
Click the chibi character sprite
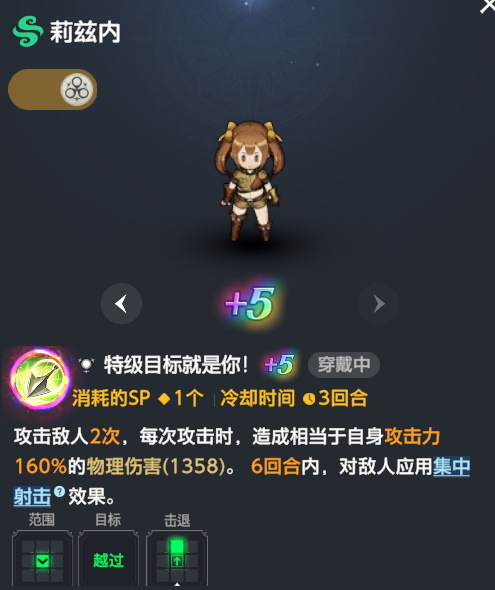pos(250,181)
